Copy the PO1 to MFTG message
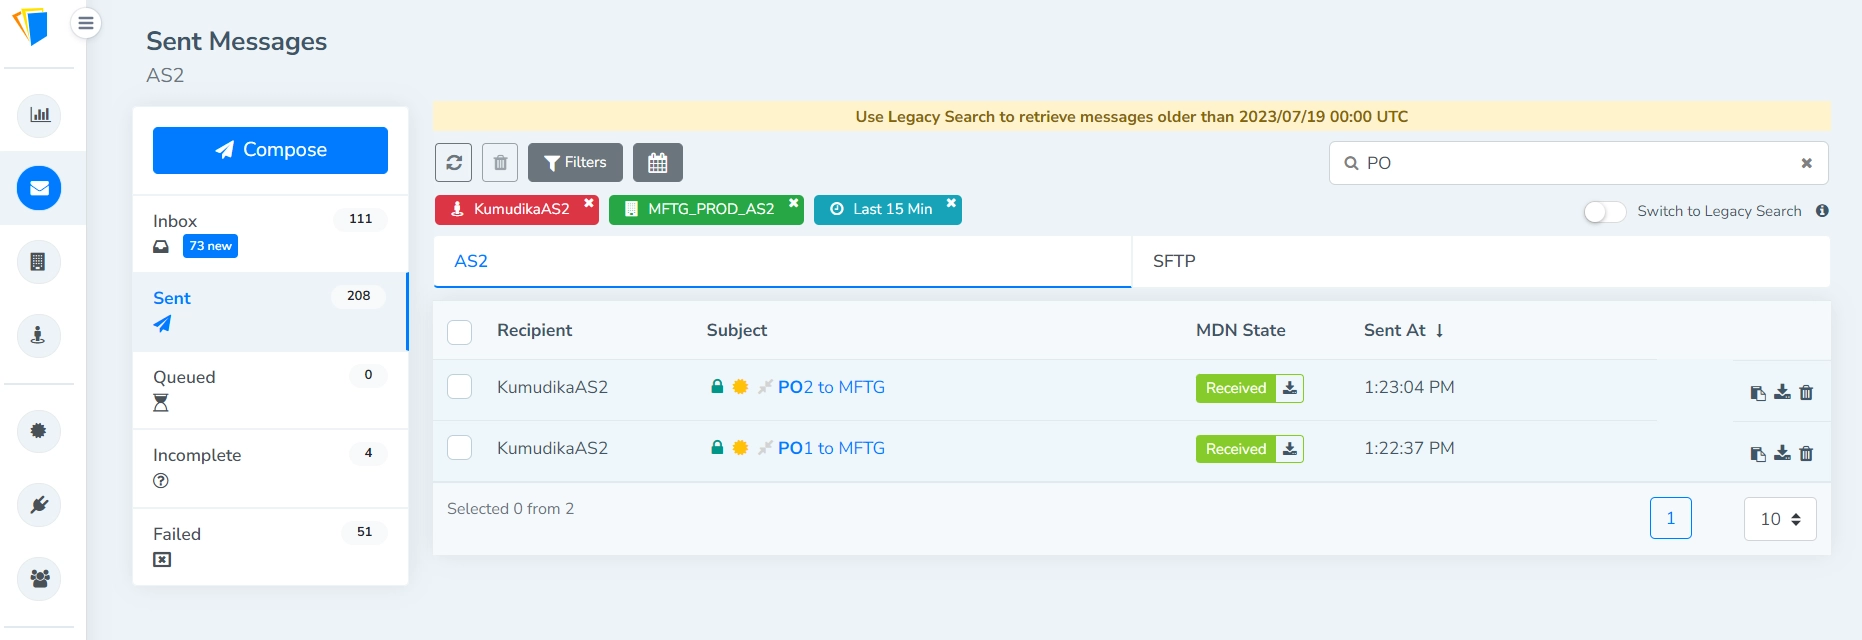1862x640 pixels. [x=1757, y=454]
